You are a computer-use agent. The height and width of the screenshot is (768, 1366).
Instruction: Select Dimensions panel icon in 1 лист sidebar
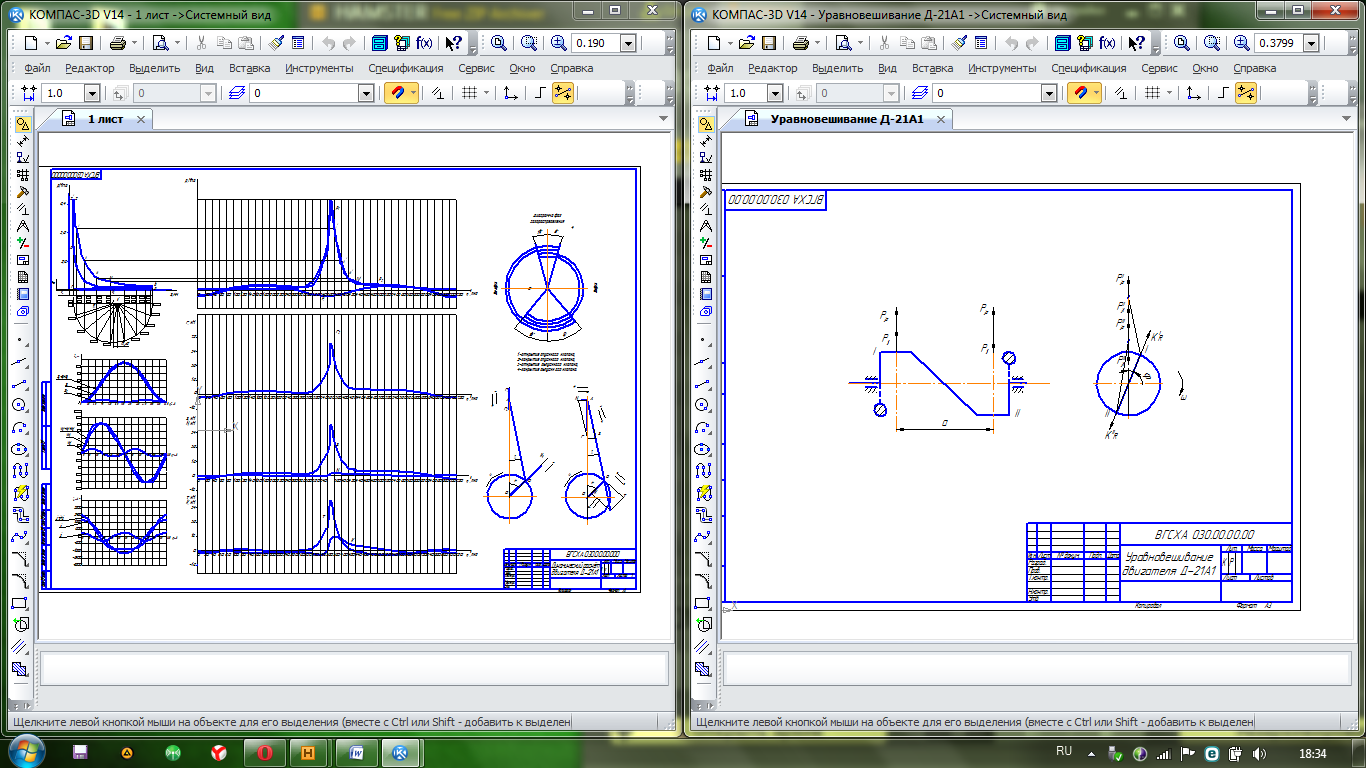point(22,141)
